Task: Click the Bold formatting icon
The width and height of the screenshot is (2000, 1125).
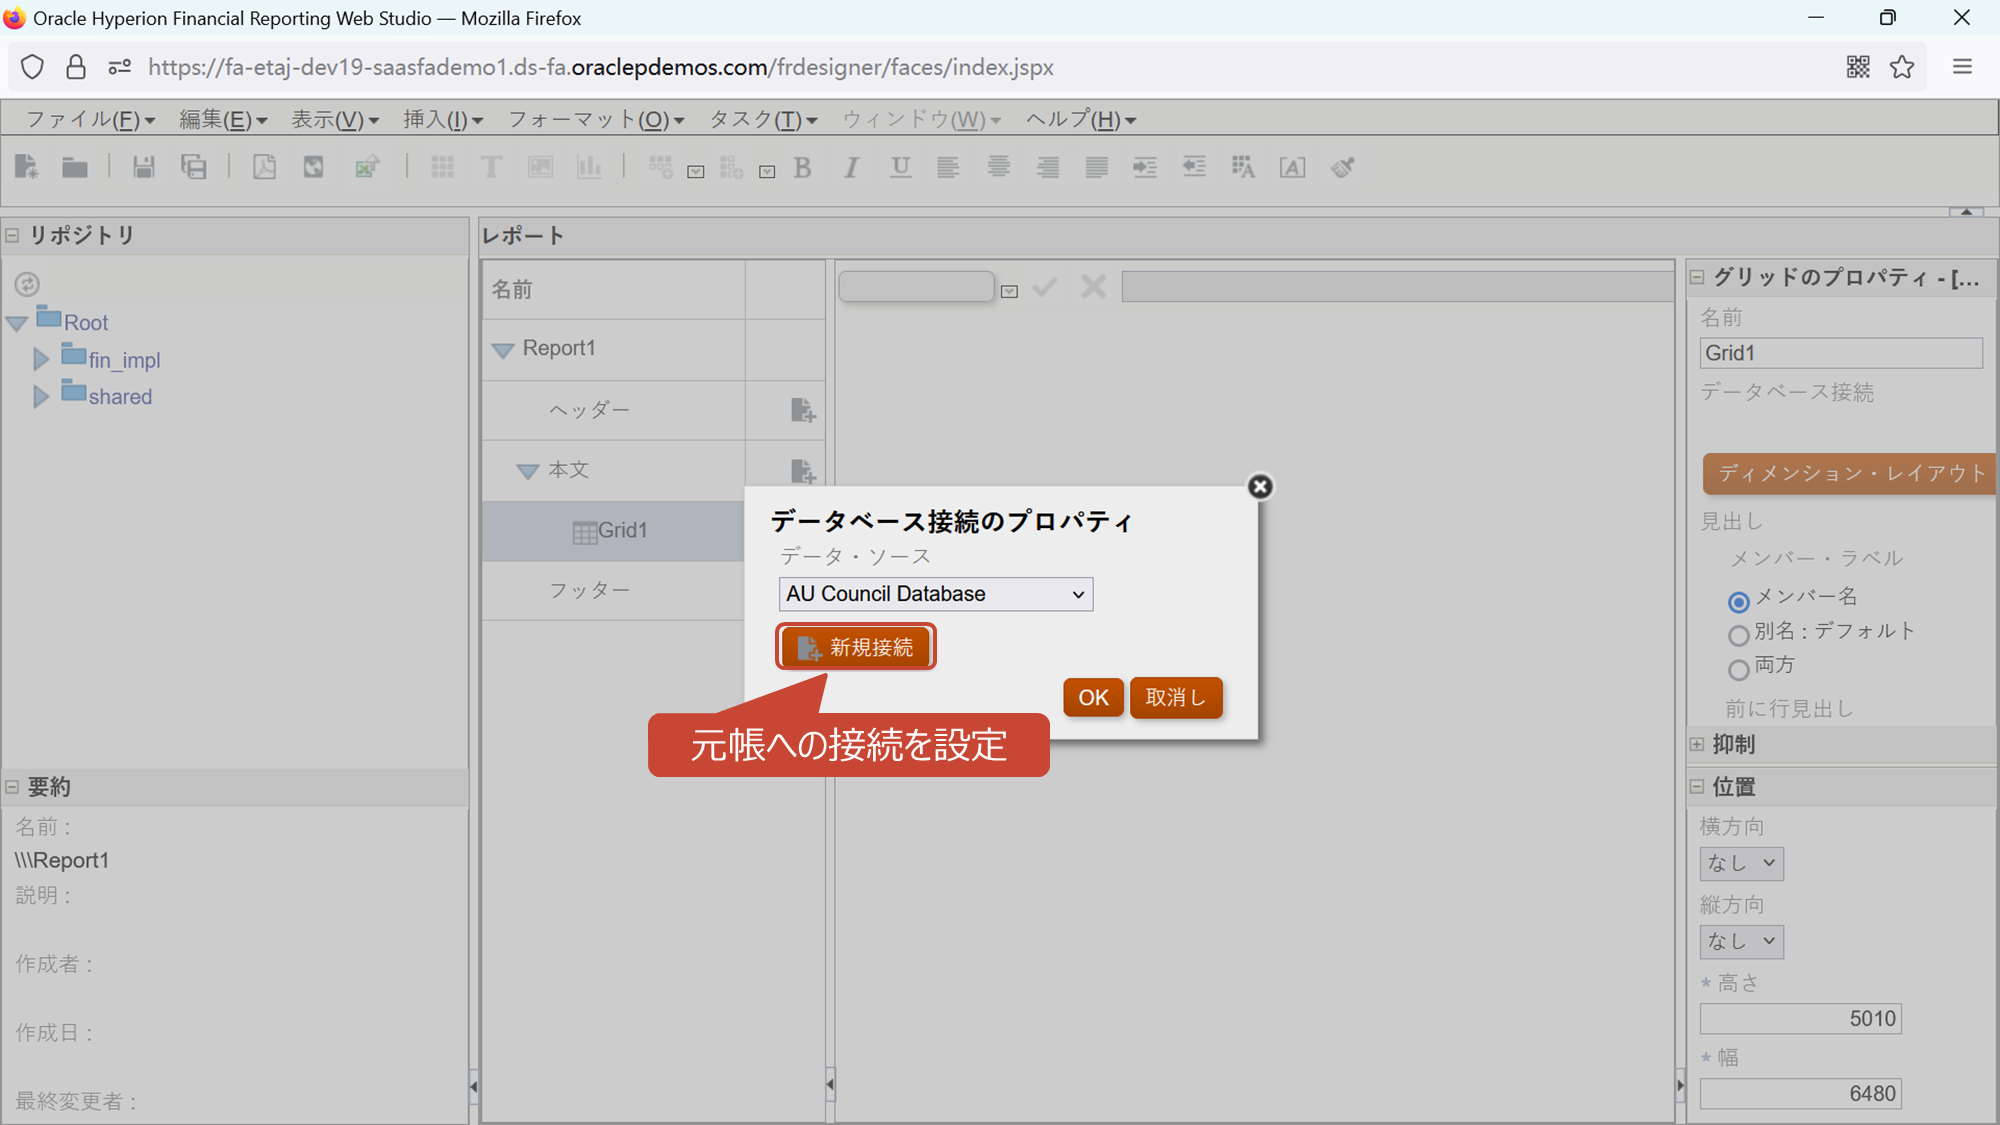Action: click(802, 167)
